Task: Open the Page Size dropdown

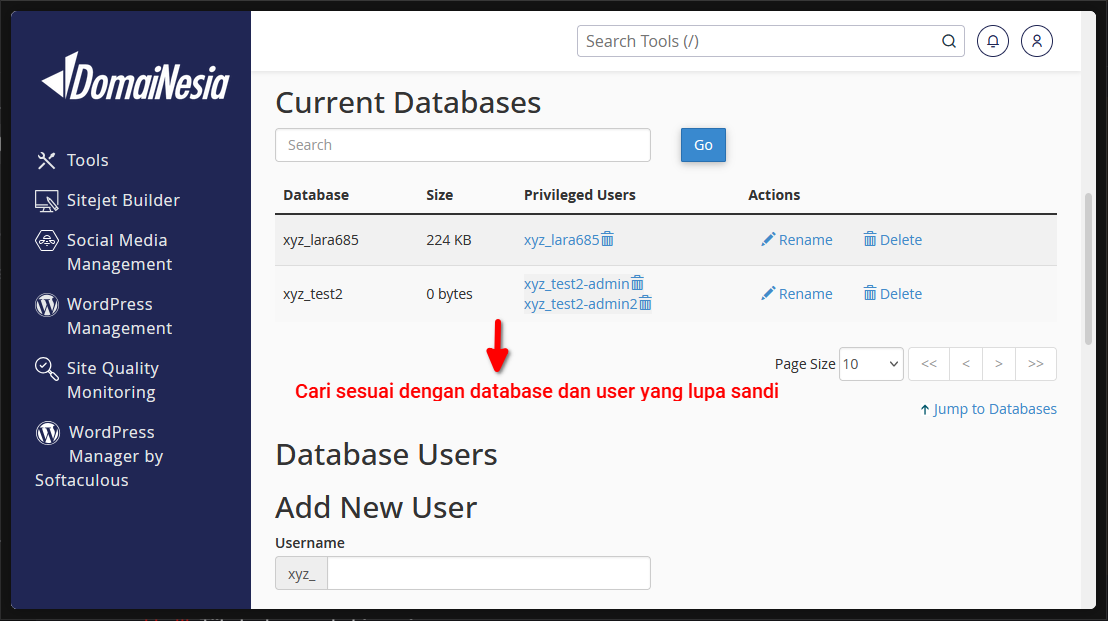Action: pyautogui.click(x=870, y=364)
